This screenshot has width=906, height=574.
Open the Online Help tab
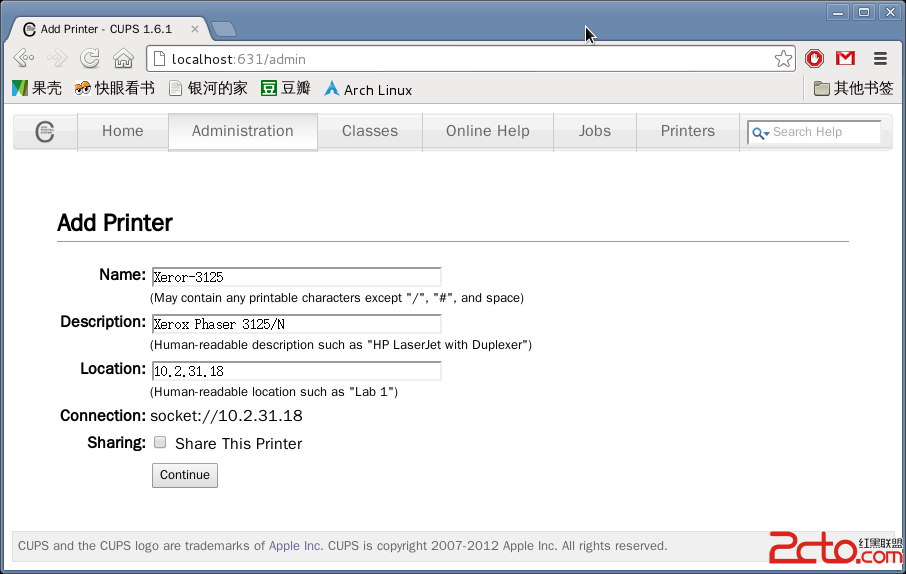click(488, 131)
